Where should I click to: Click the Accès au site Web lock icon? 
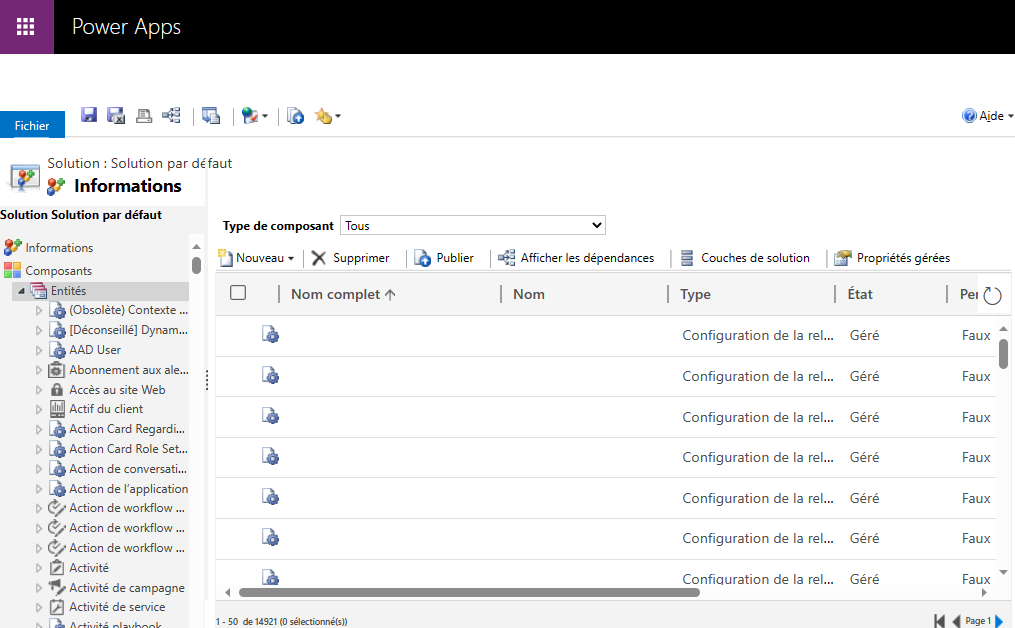[x=57, y=390]
